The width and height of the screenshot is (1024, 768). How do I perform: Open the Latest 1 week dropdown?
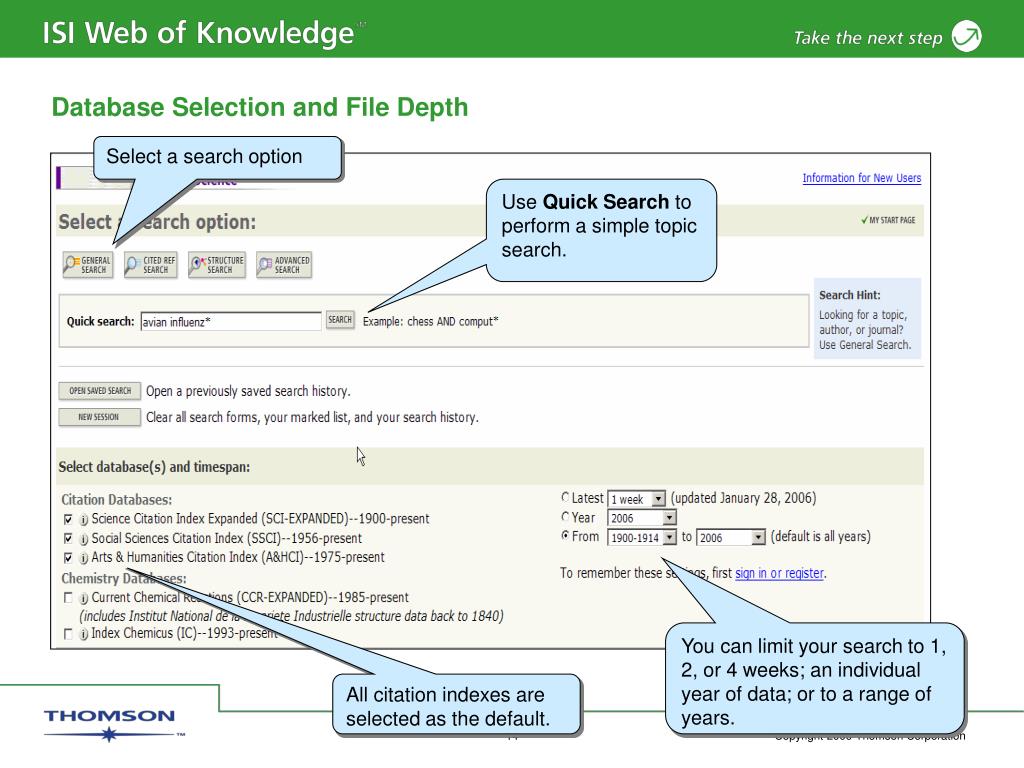pyautogui.click(x=636, y=499)
